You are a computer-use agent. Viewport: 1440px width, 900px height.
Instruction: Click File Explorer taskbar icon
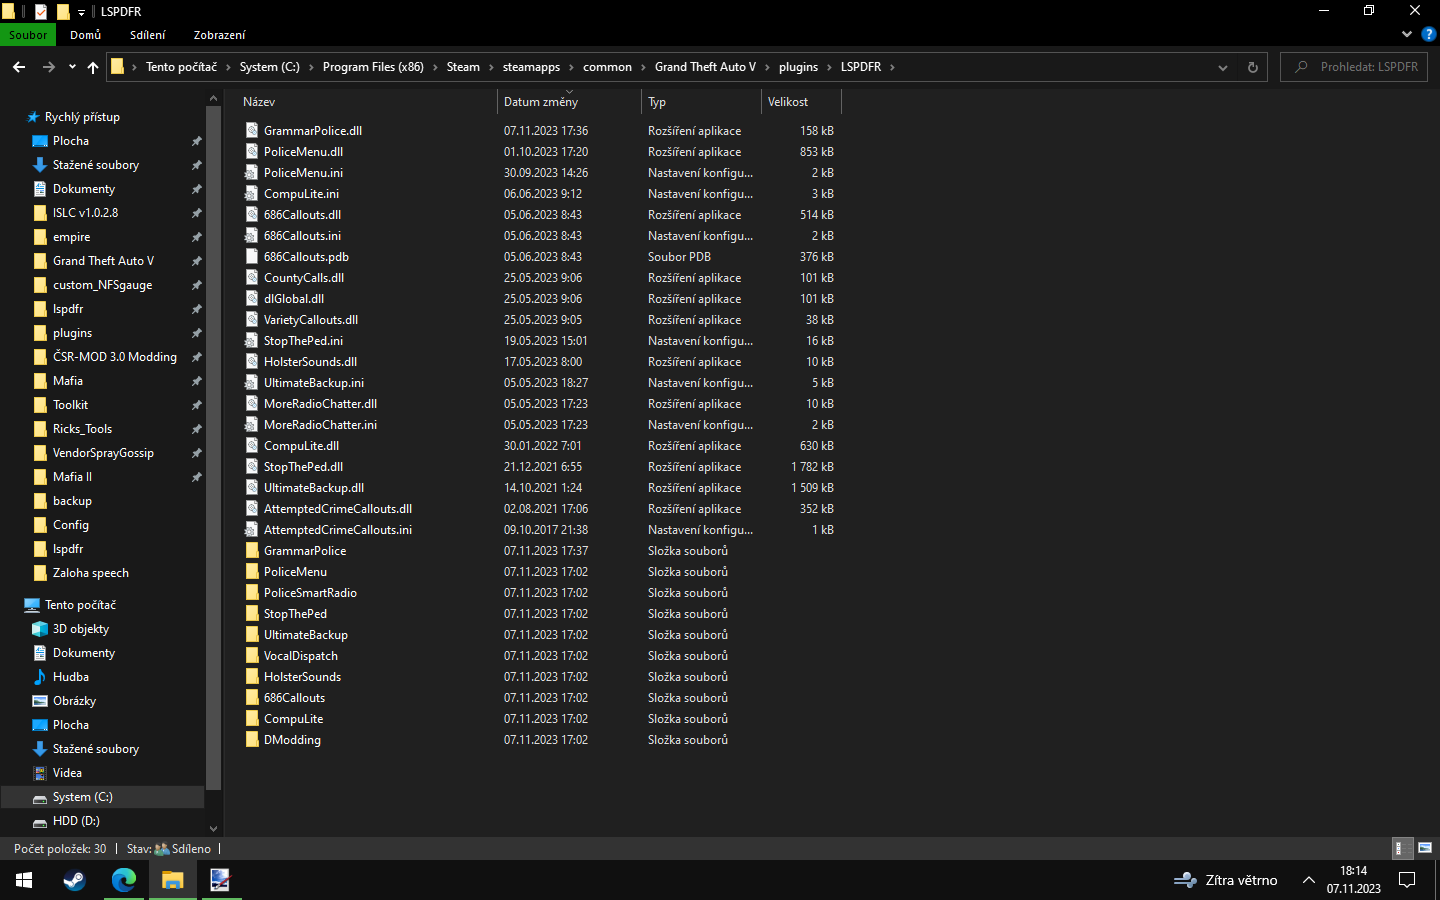point(173,880)
